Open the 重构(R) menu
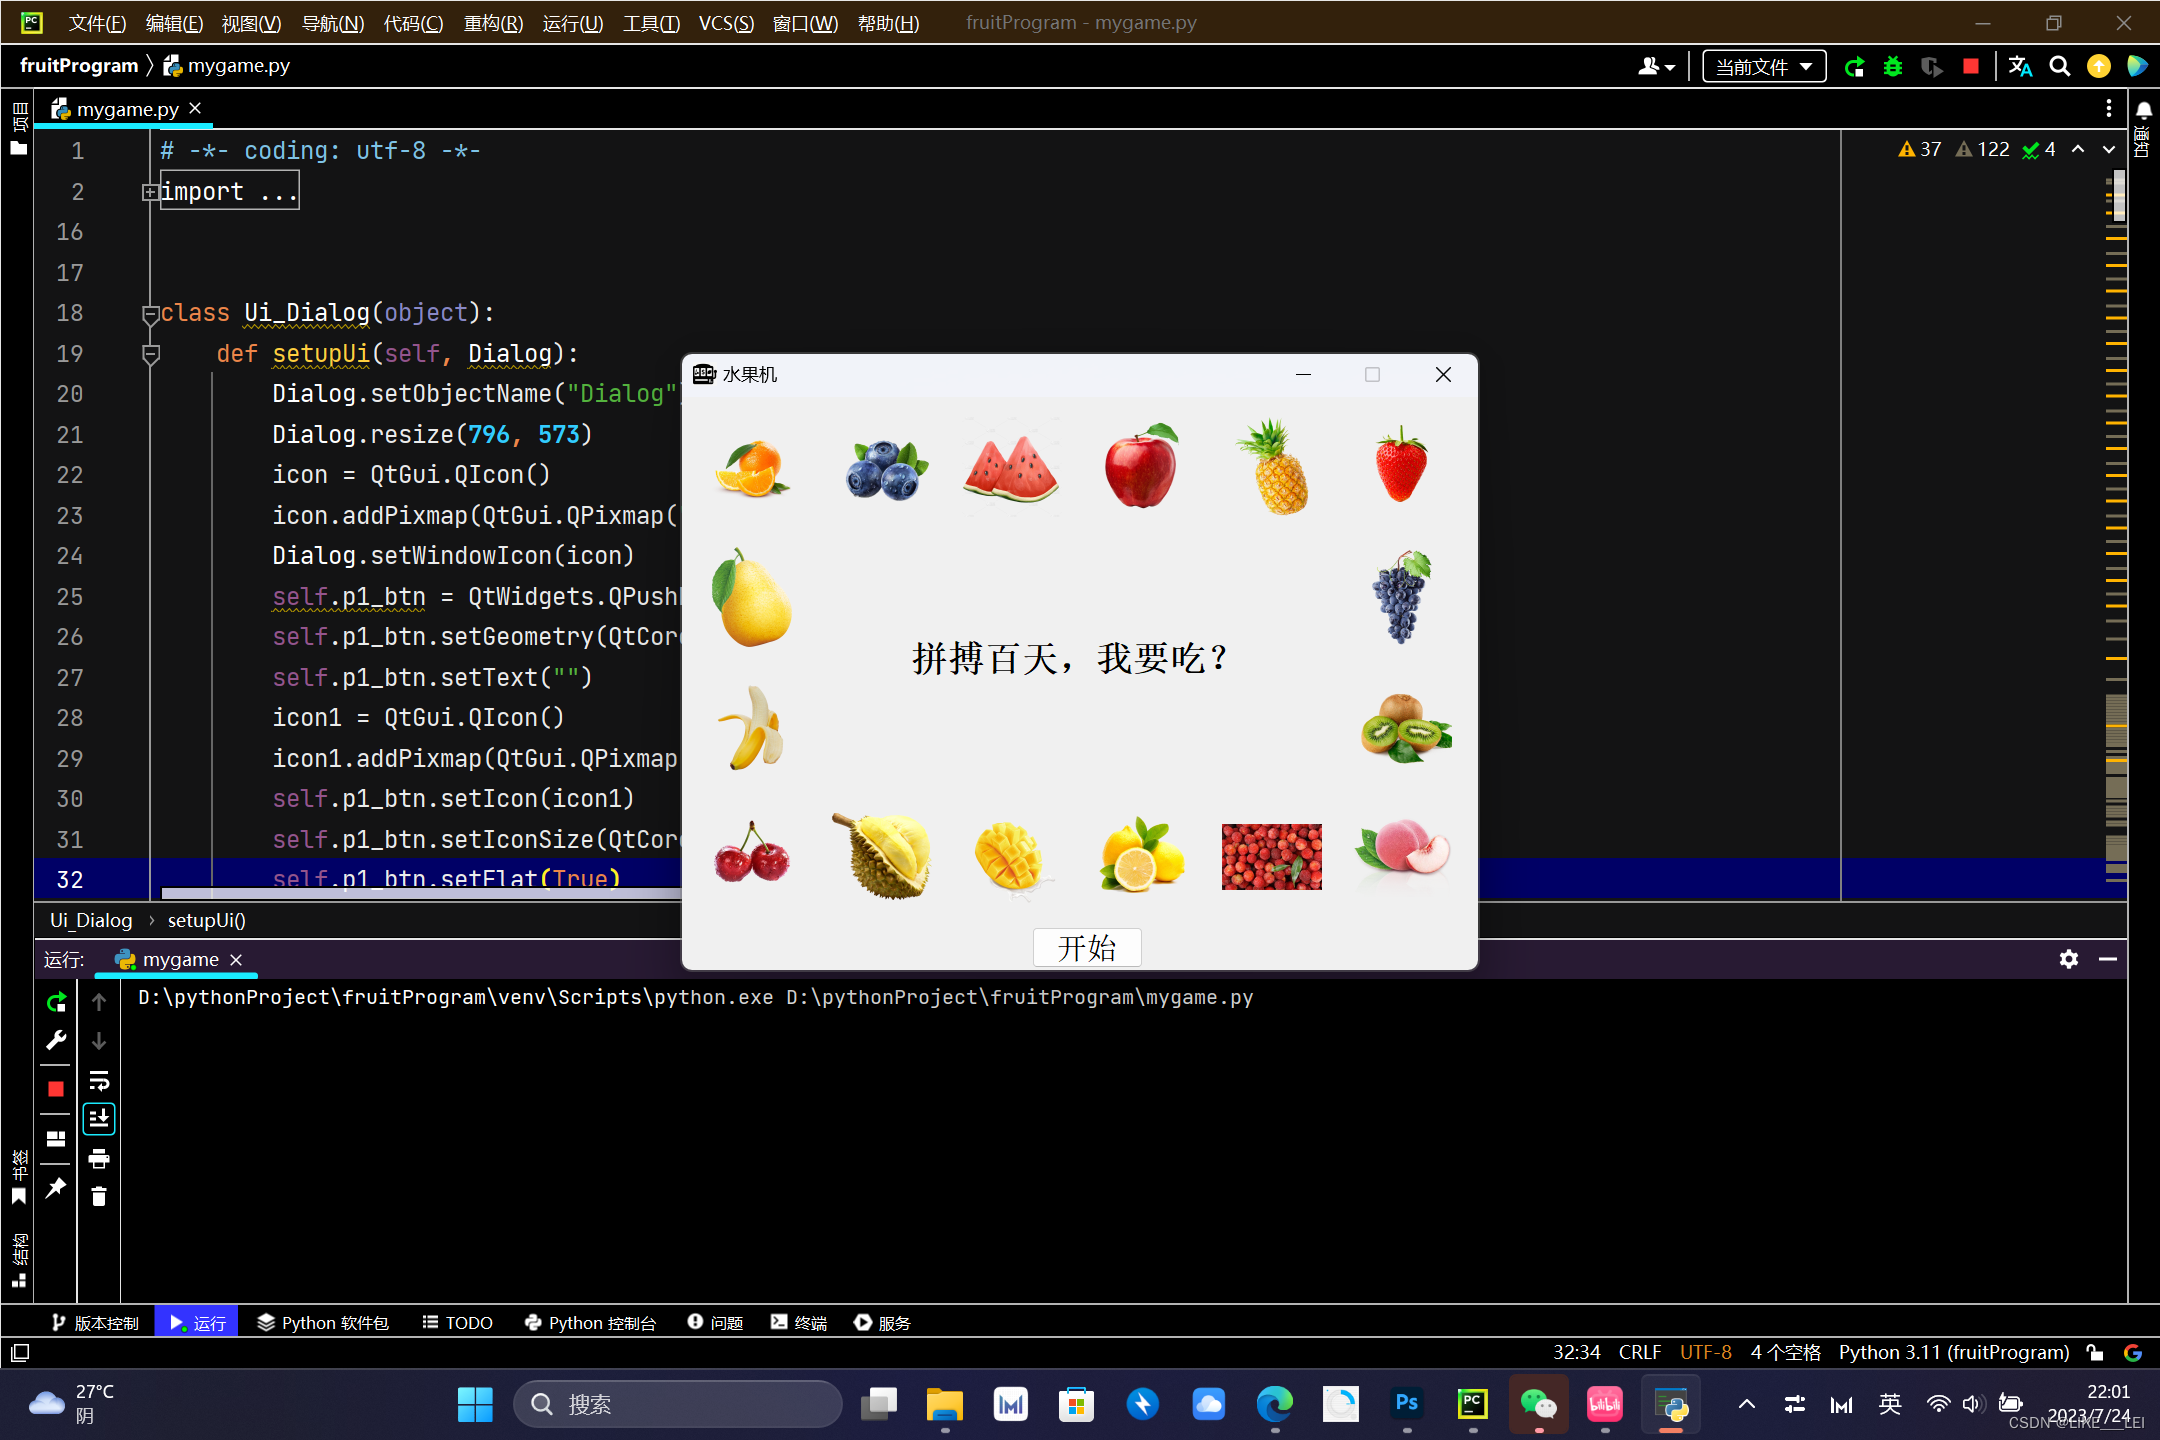Screen dimensions: 2160x1440 (x=492, y=23)
